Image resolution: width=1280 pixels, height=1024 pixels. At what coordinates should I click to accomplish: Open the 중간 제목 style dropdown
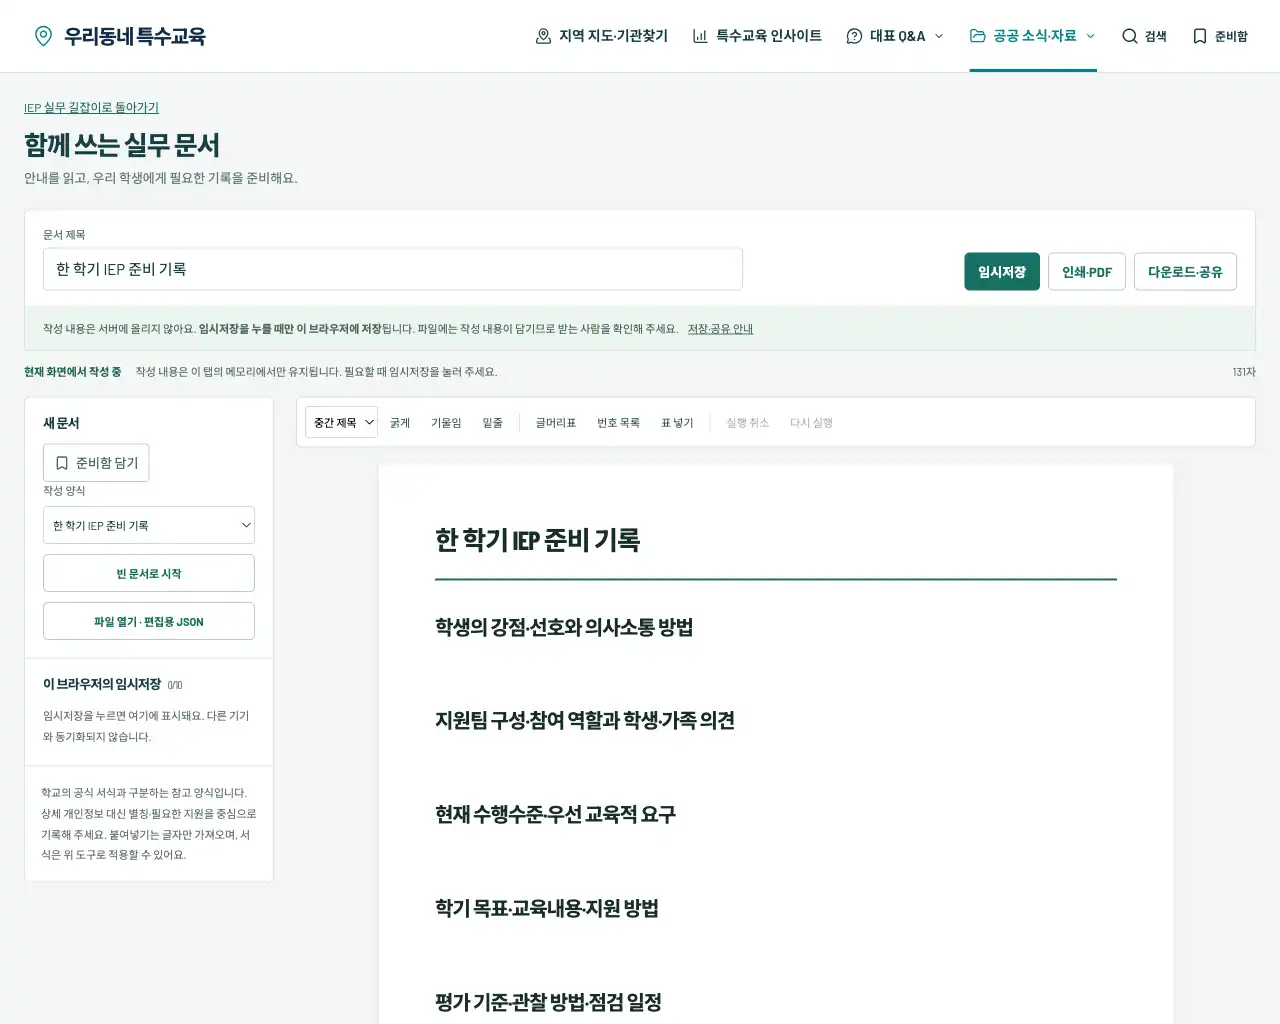pyautogui.click(x=341, y=423)
